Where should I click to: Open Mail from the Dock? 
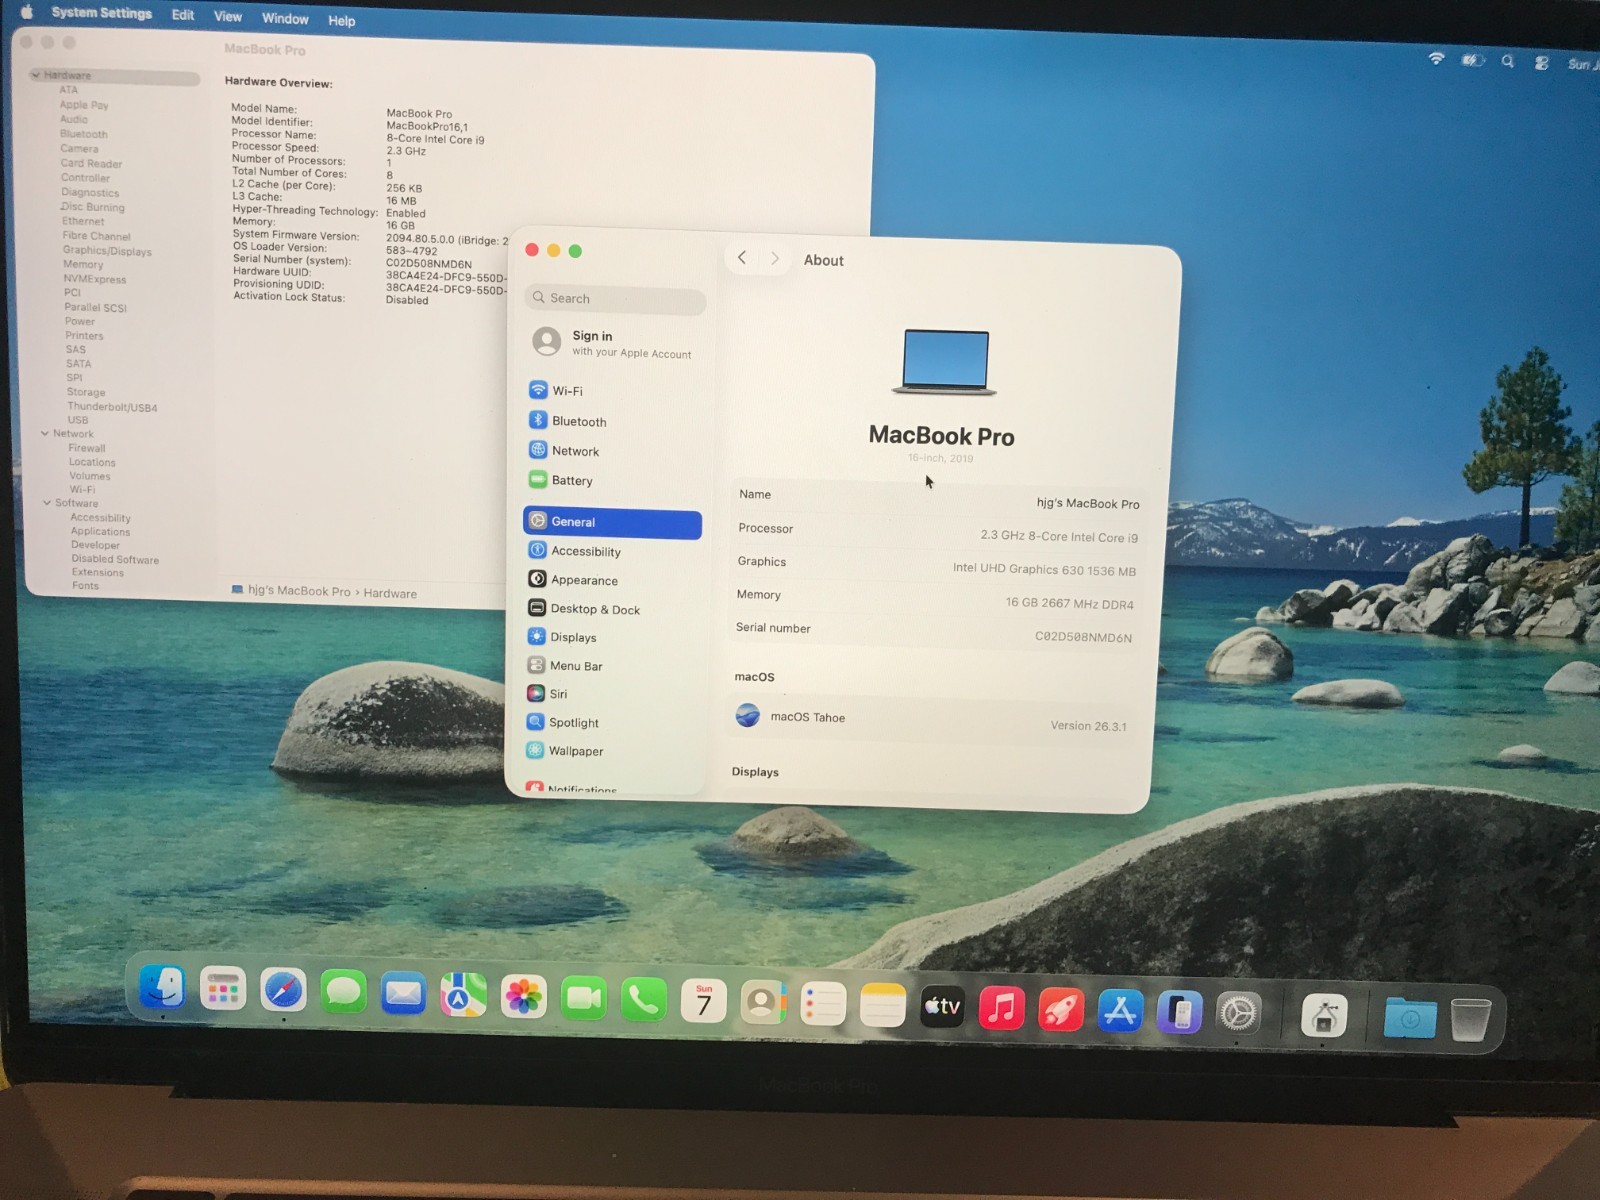pyautogui.click(x=403, y=995)
